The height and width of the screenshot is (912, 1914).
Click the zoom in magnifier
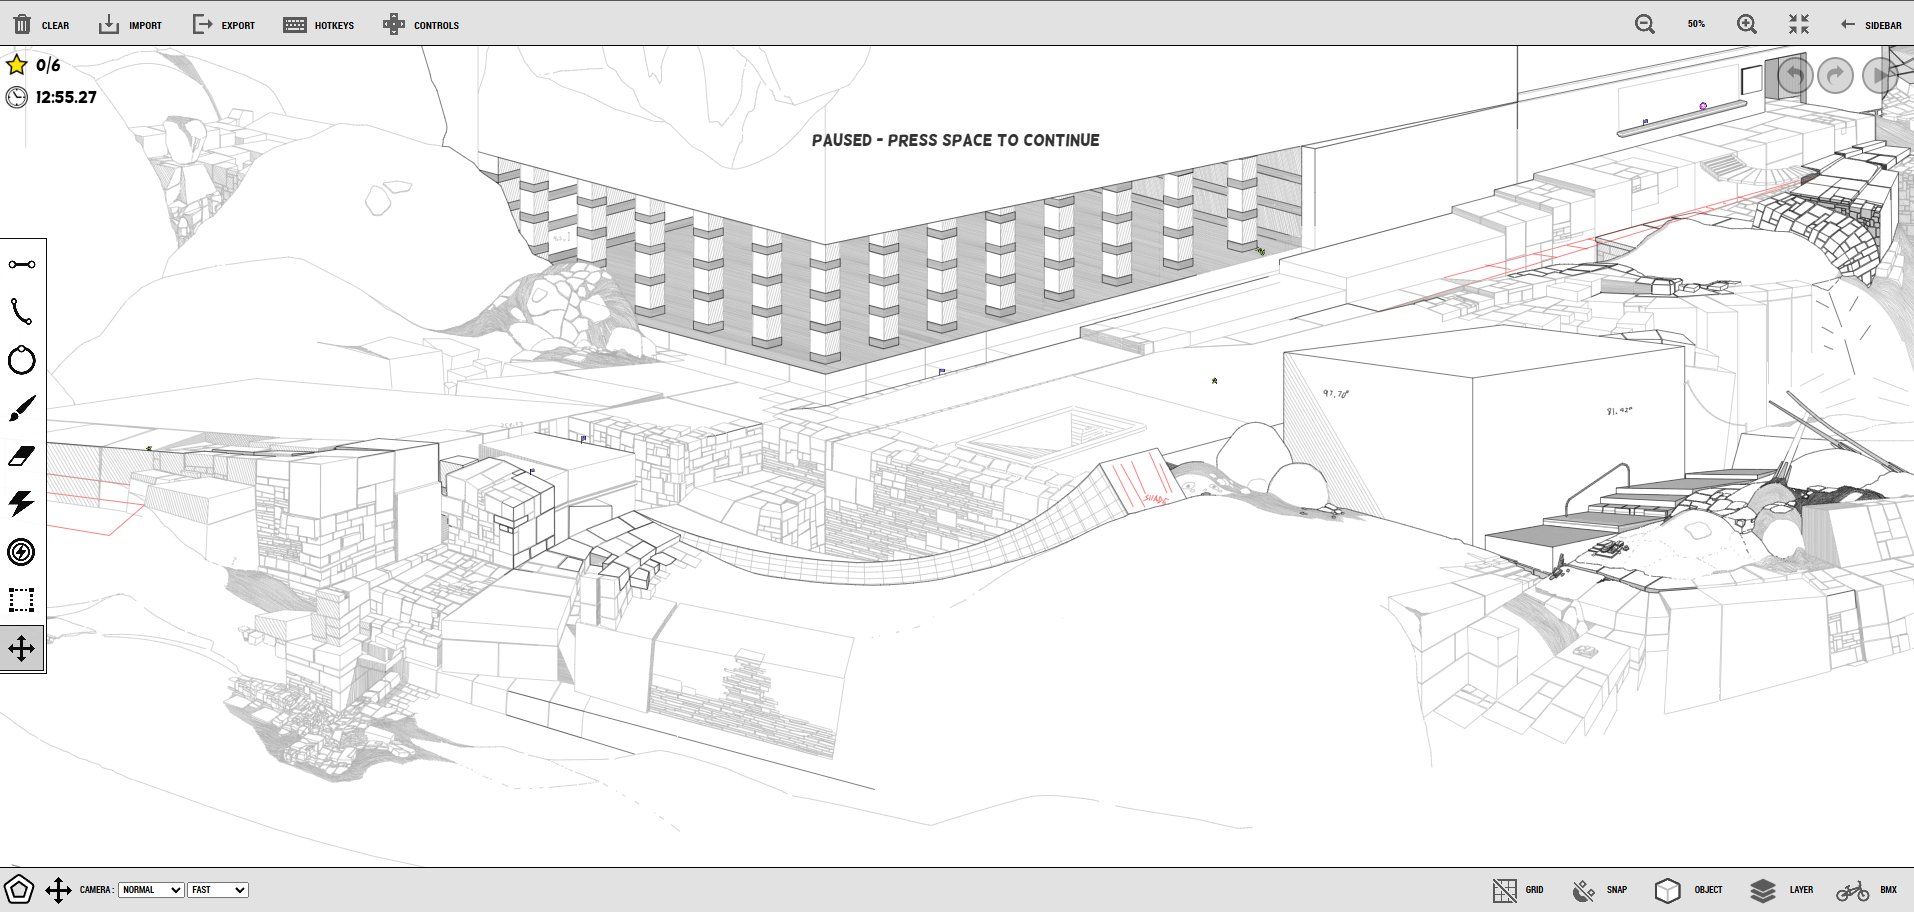tap(1747, 25)
